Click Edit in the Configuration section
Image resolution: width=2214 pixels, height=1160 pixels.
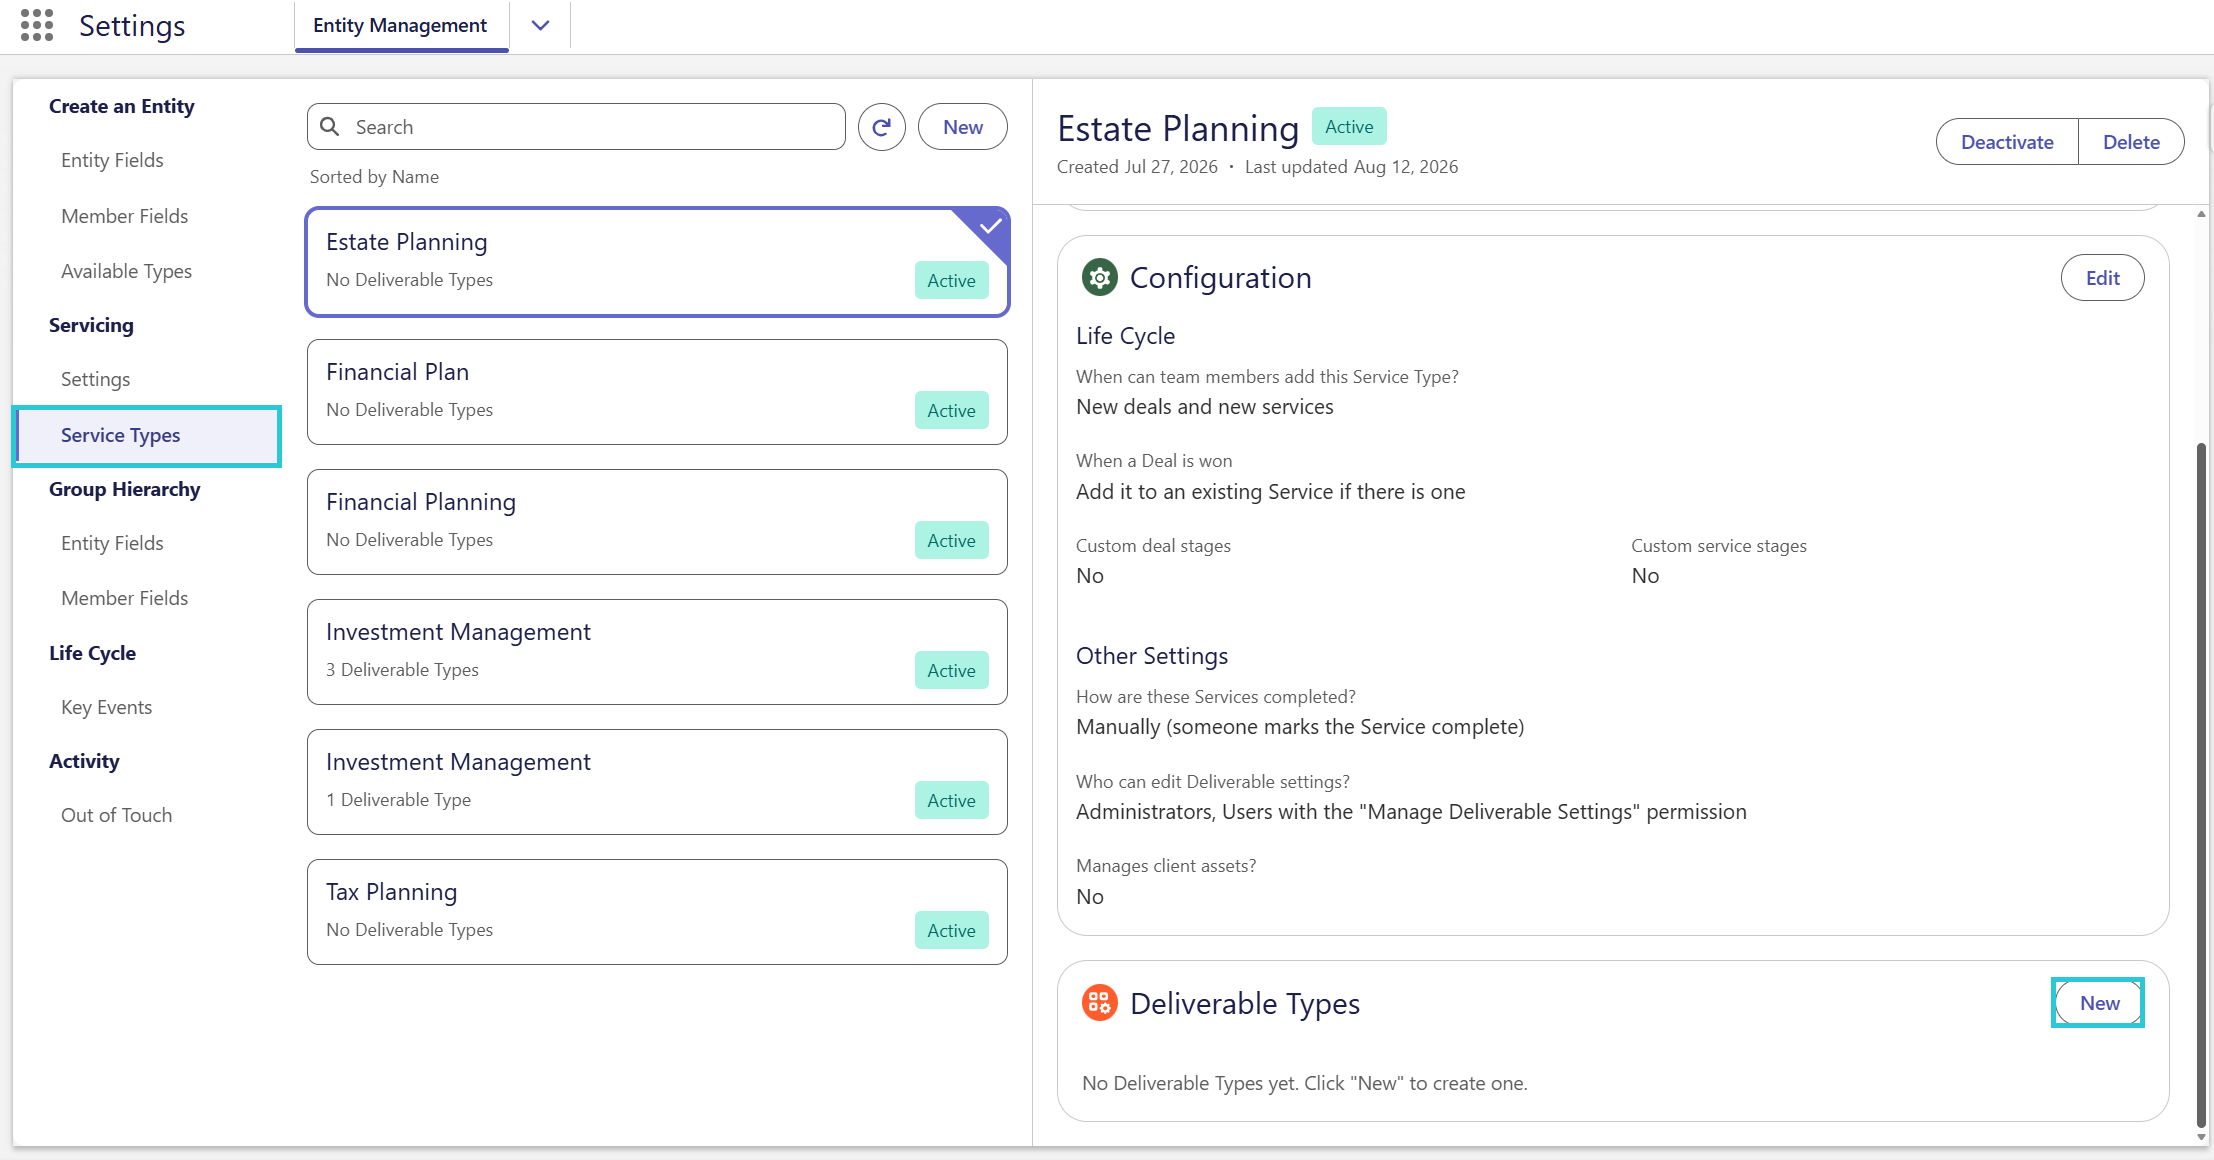tap(2102, 278)
